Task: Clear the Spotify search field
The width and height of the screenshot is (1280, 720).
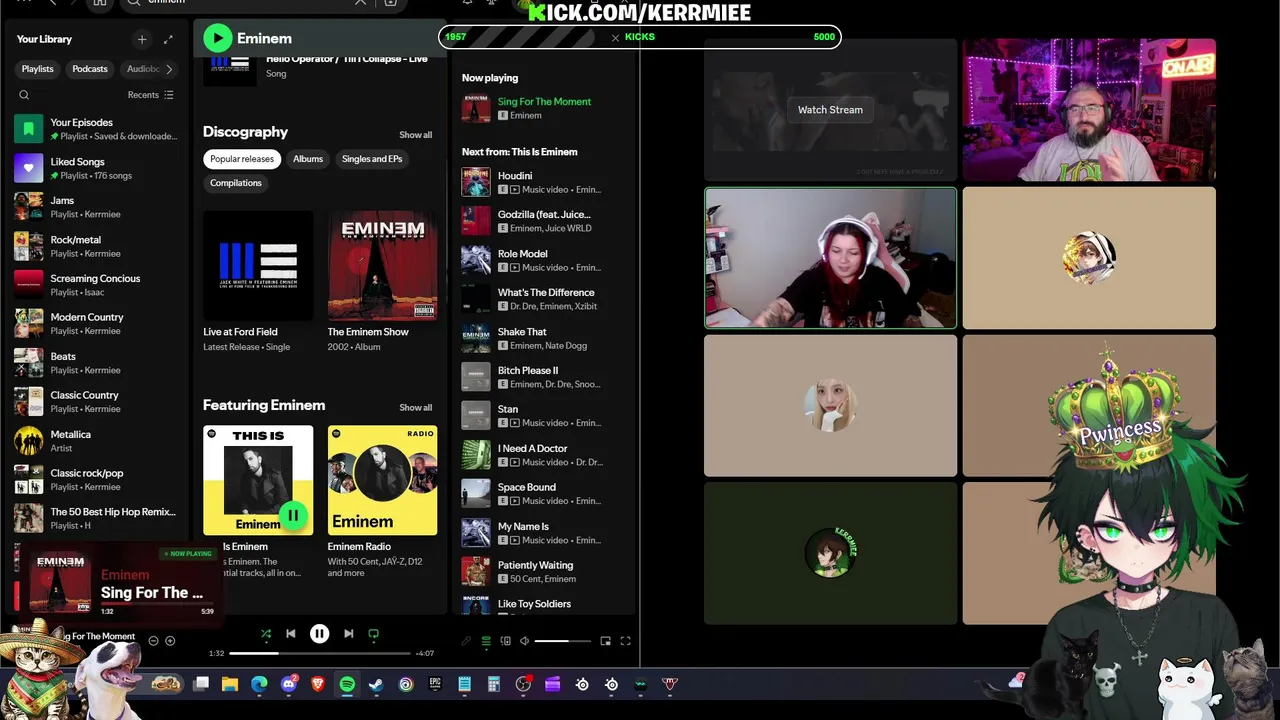Action: point(361,3)
